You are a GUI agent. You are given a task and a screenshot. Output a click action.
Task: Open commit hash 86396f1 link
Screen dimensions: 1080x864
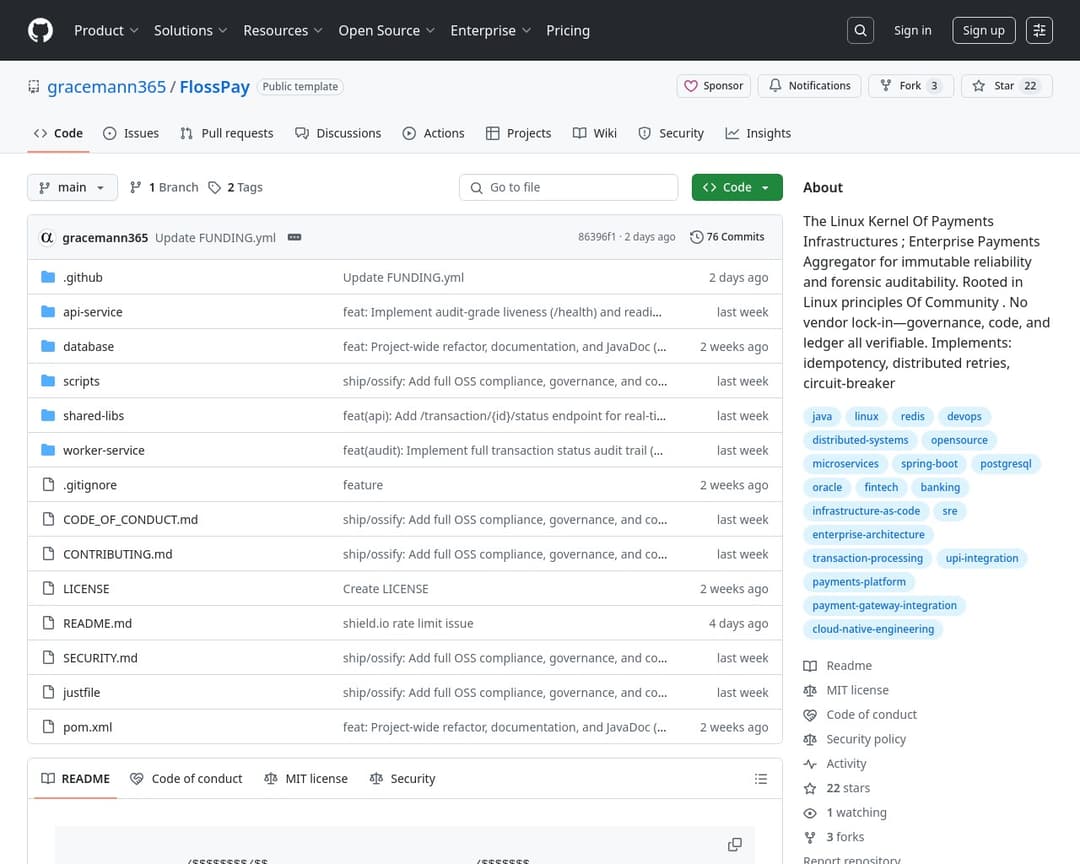click(596, 237)
